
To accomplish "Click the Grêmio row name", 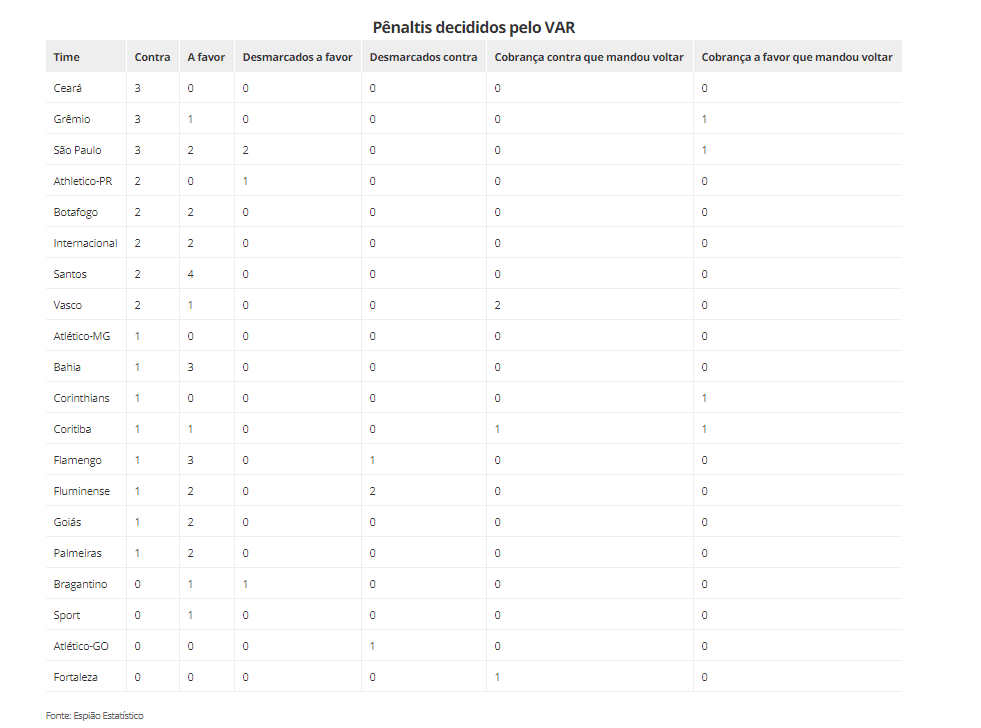I will 72,119.
